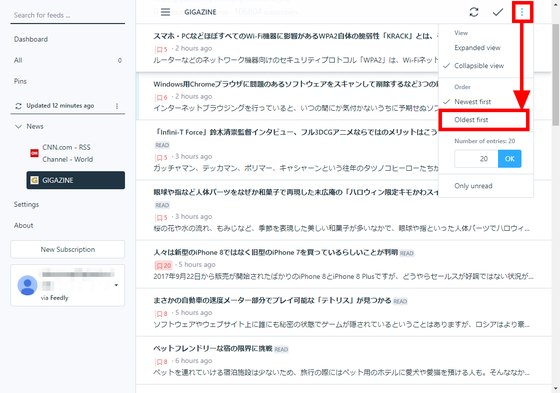
Task: Open the pet friendly inn article
Action: (213, 348)
